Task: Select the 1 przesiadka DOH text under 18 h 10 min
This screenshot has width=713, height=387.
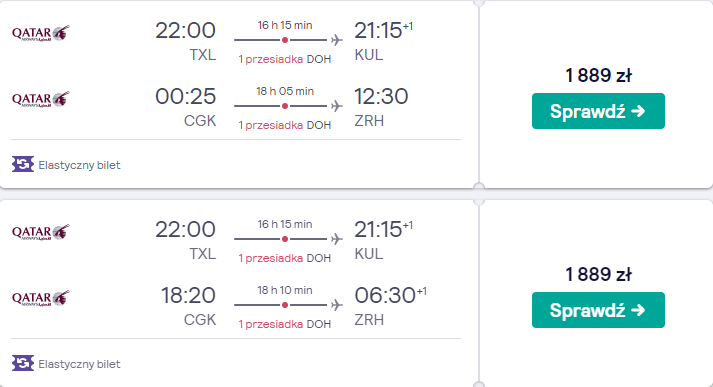Action: pos(285,324)
